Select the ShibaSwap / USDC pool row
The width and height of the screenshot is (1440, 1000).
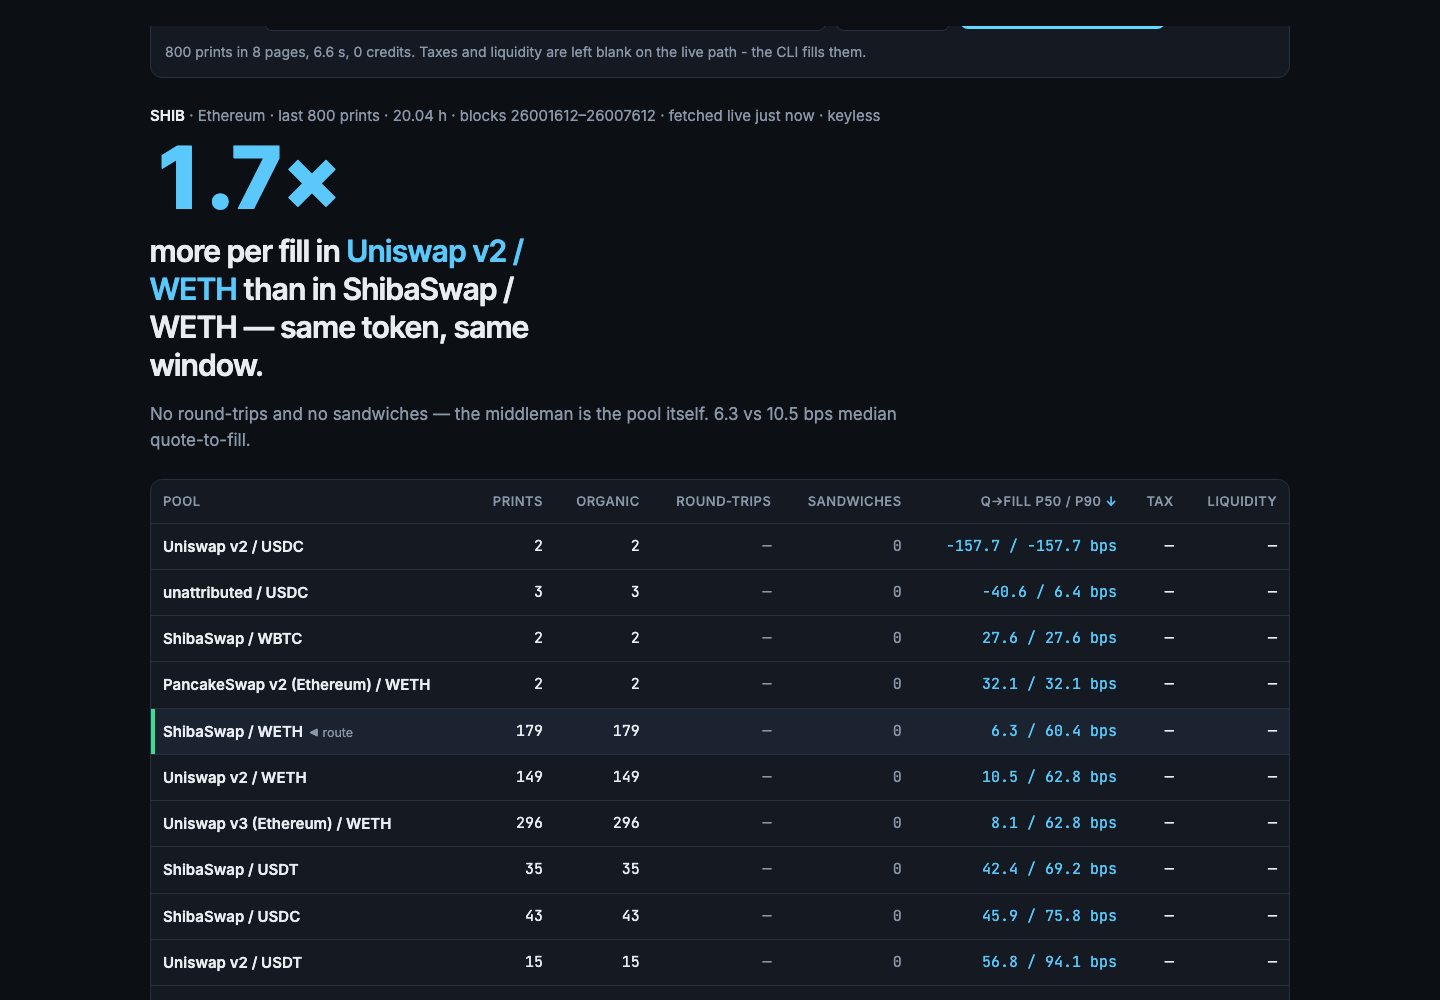[x=719, y=916]
